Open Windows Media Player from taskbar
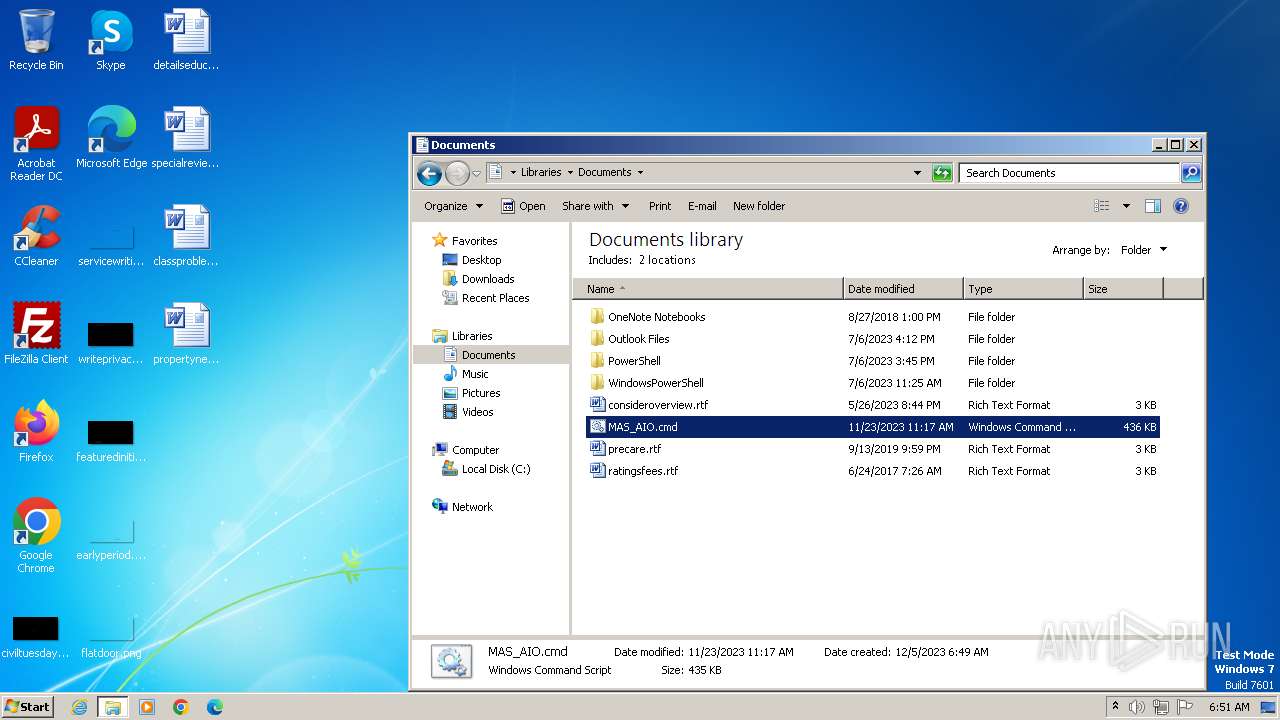Image resolution: width=1280 pixels, height=720 pixels. [147, 707]
